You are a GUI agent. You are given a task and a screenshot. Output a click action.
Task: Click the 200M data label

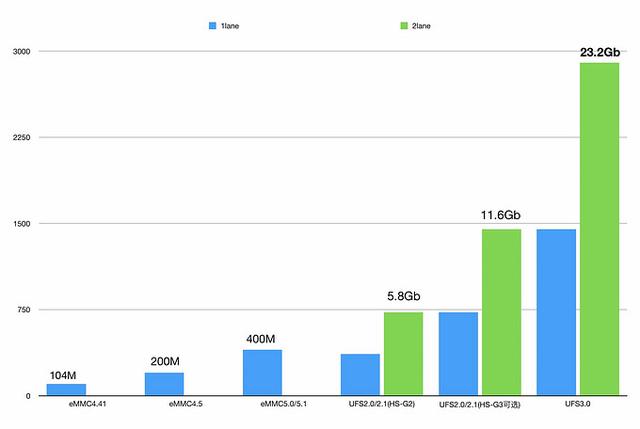(165, 361)
